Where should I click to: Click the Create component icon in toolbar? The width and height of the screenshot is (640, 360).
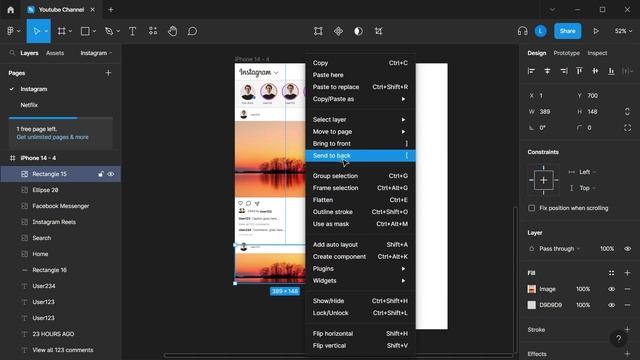pos(338,31)
